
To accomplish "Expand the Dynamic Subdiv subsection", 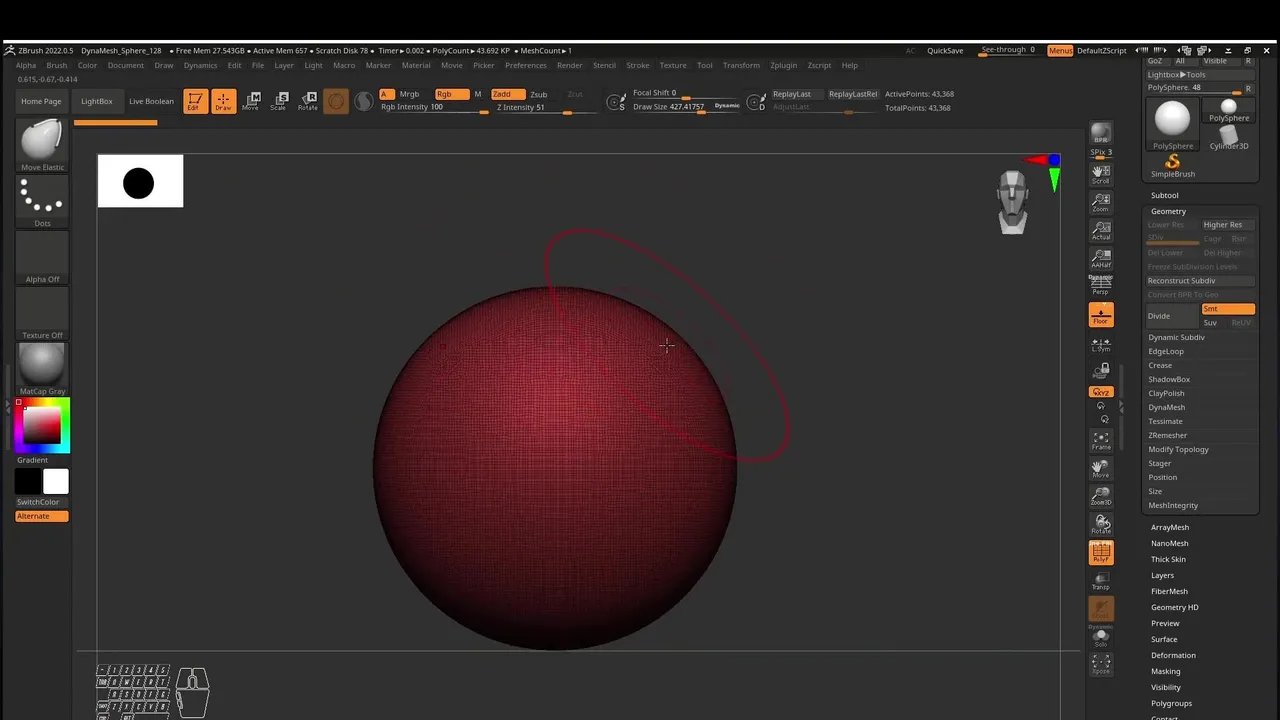I will 1176,337.
